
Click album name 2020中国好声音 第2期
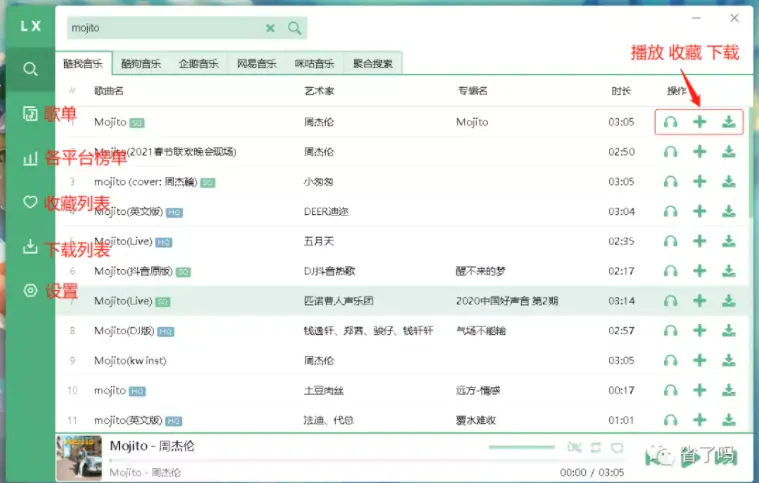tap(507, 301)
